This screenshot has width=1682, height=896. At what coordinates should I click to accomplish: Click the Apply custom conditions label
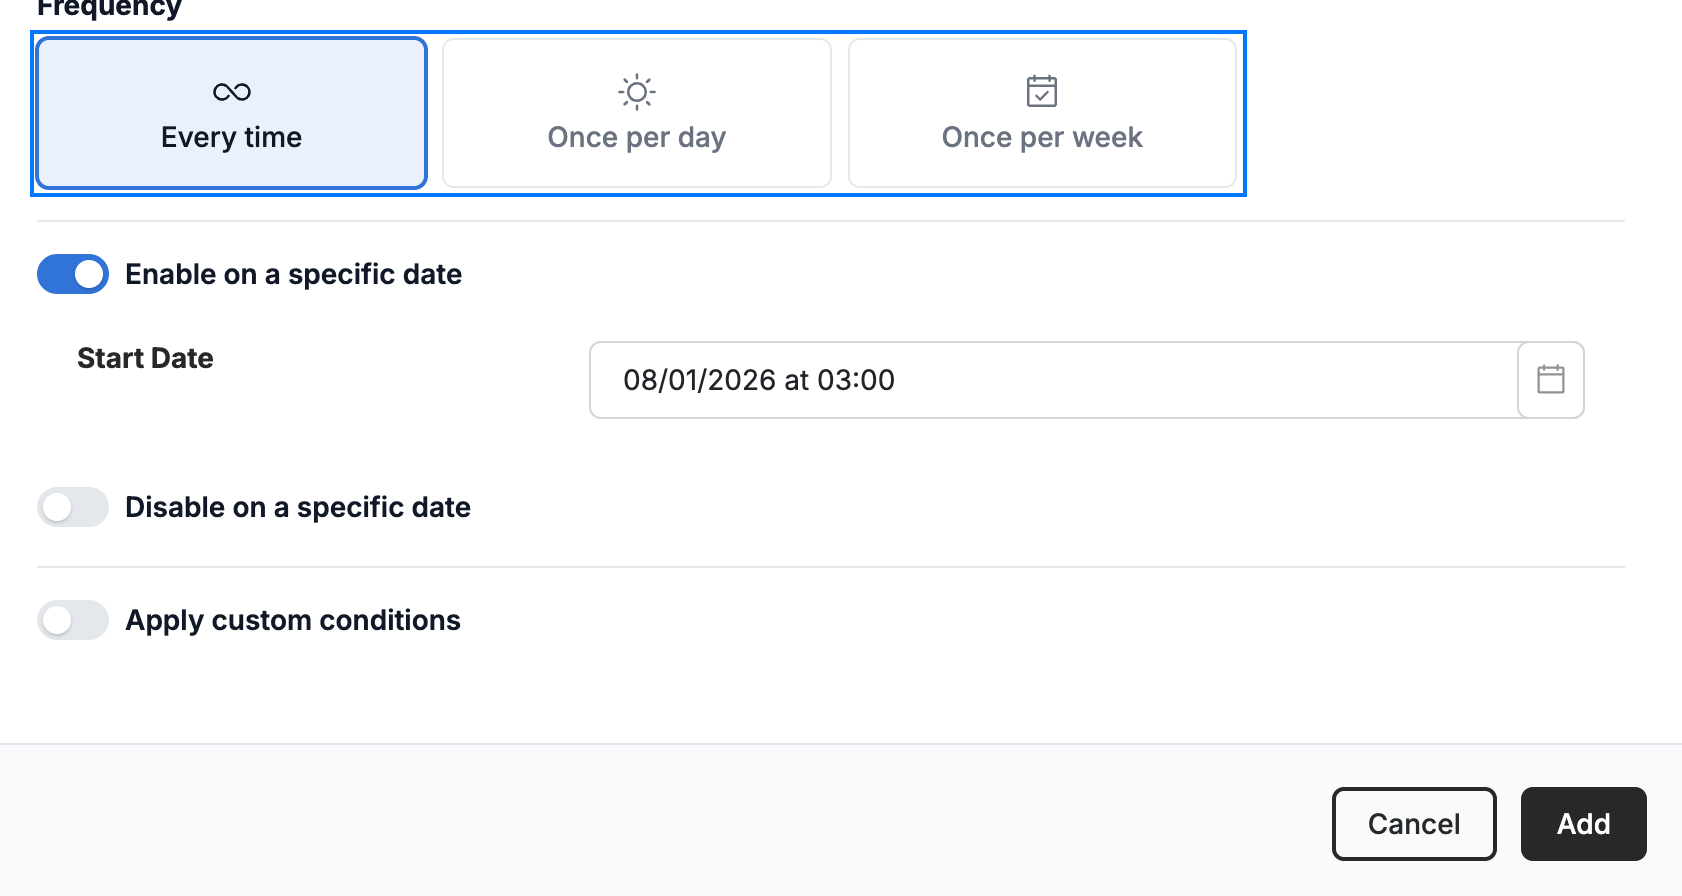coord(293,620)
